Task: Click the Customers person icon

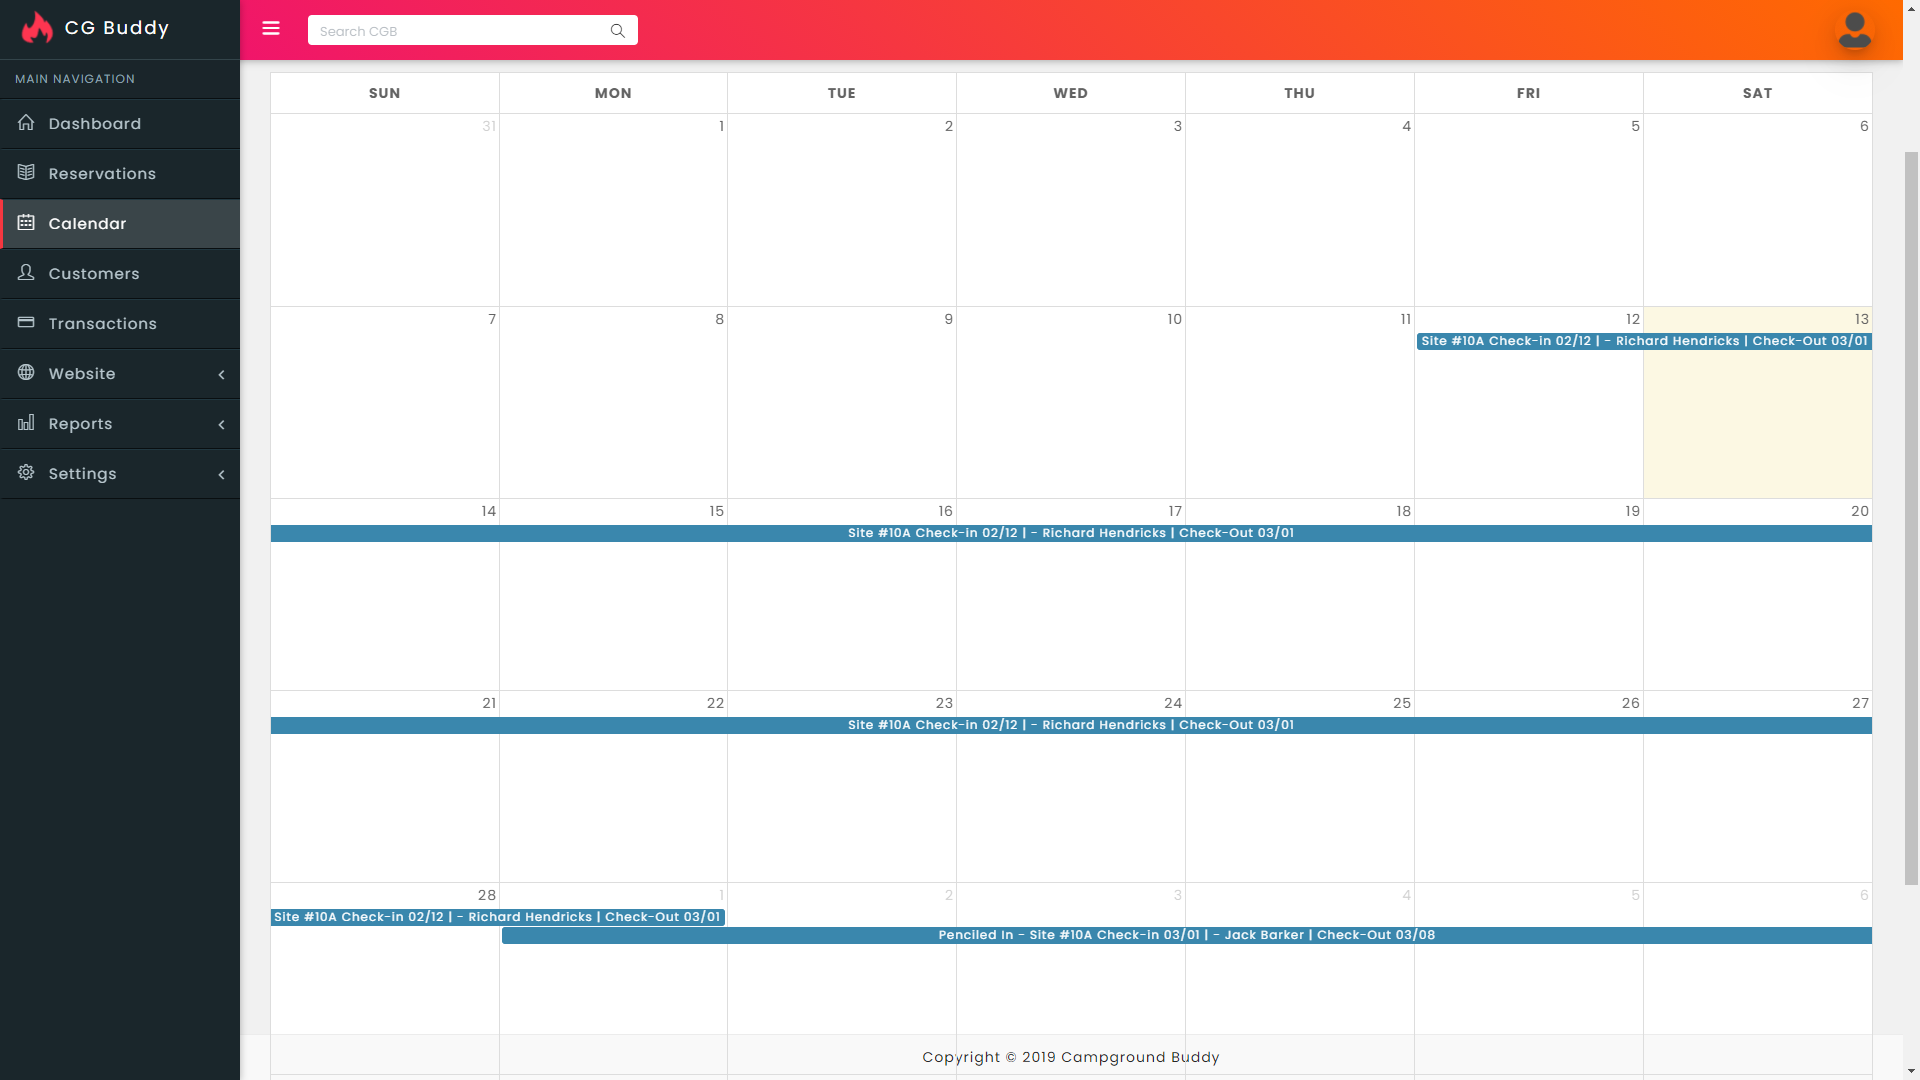Action: click(x=26, y=273)
